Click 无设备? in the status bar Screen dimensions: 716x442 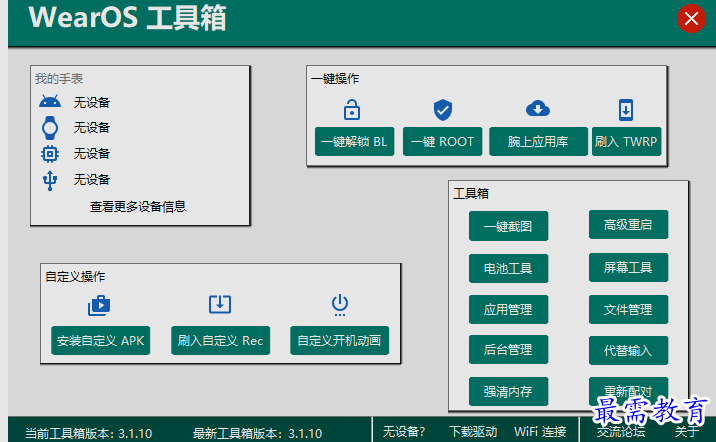pyautogui.click(x=404, y=431)
